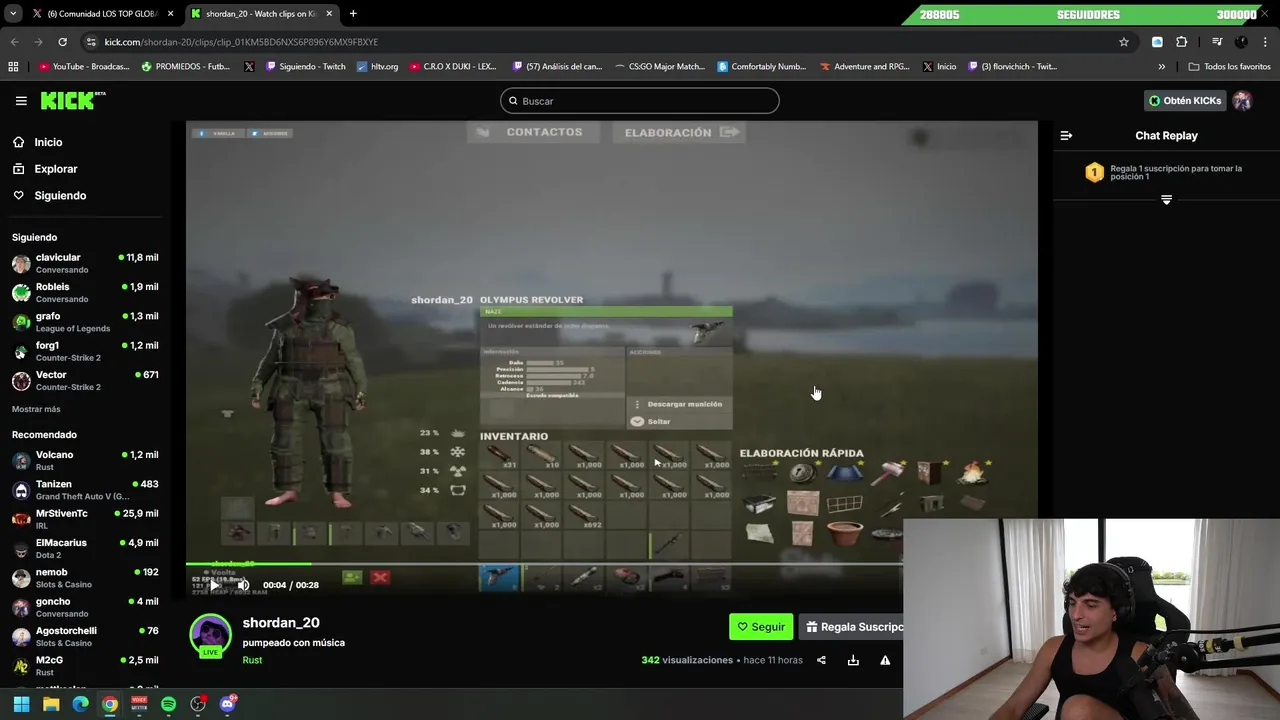Mute the clip volume
Screen dimensions: 1280x720
click(243, 585)
